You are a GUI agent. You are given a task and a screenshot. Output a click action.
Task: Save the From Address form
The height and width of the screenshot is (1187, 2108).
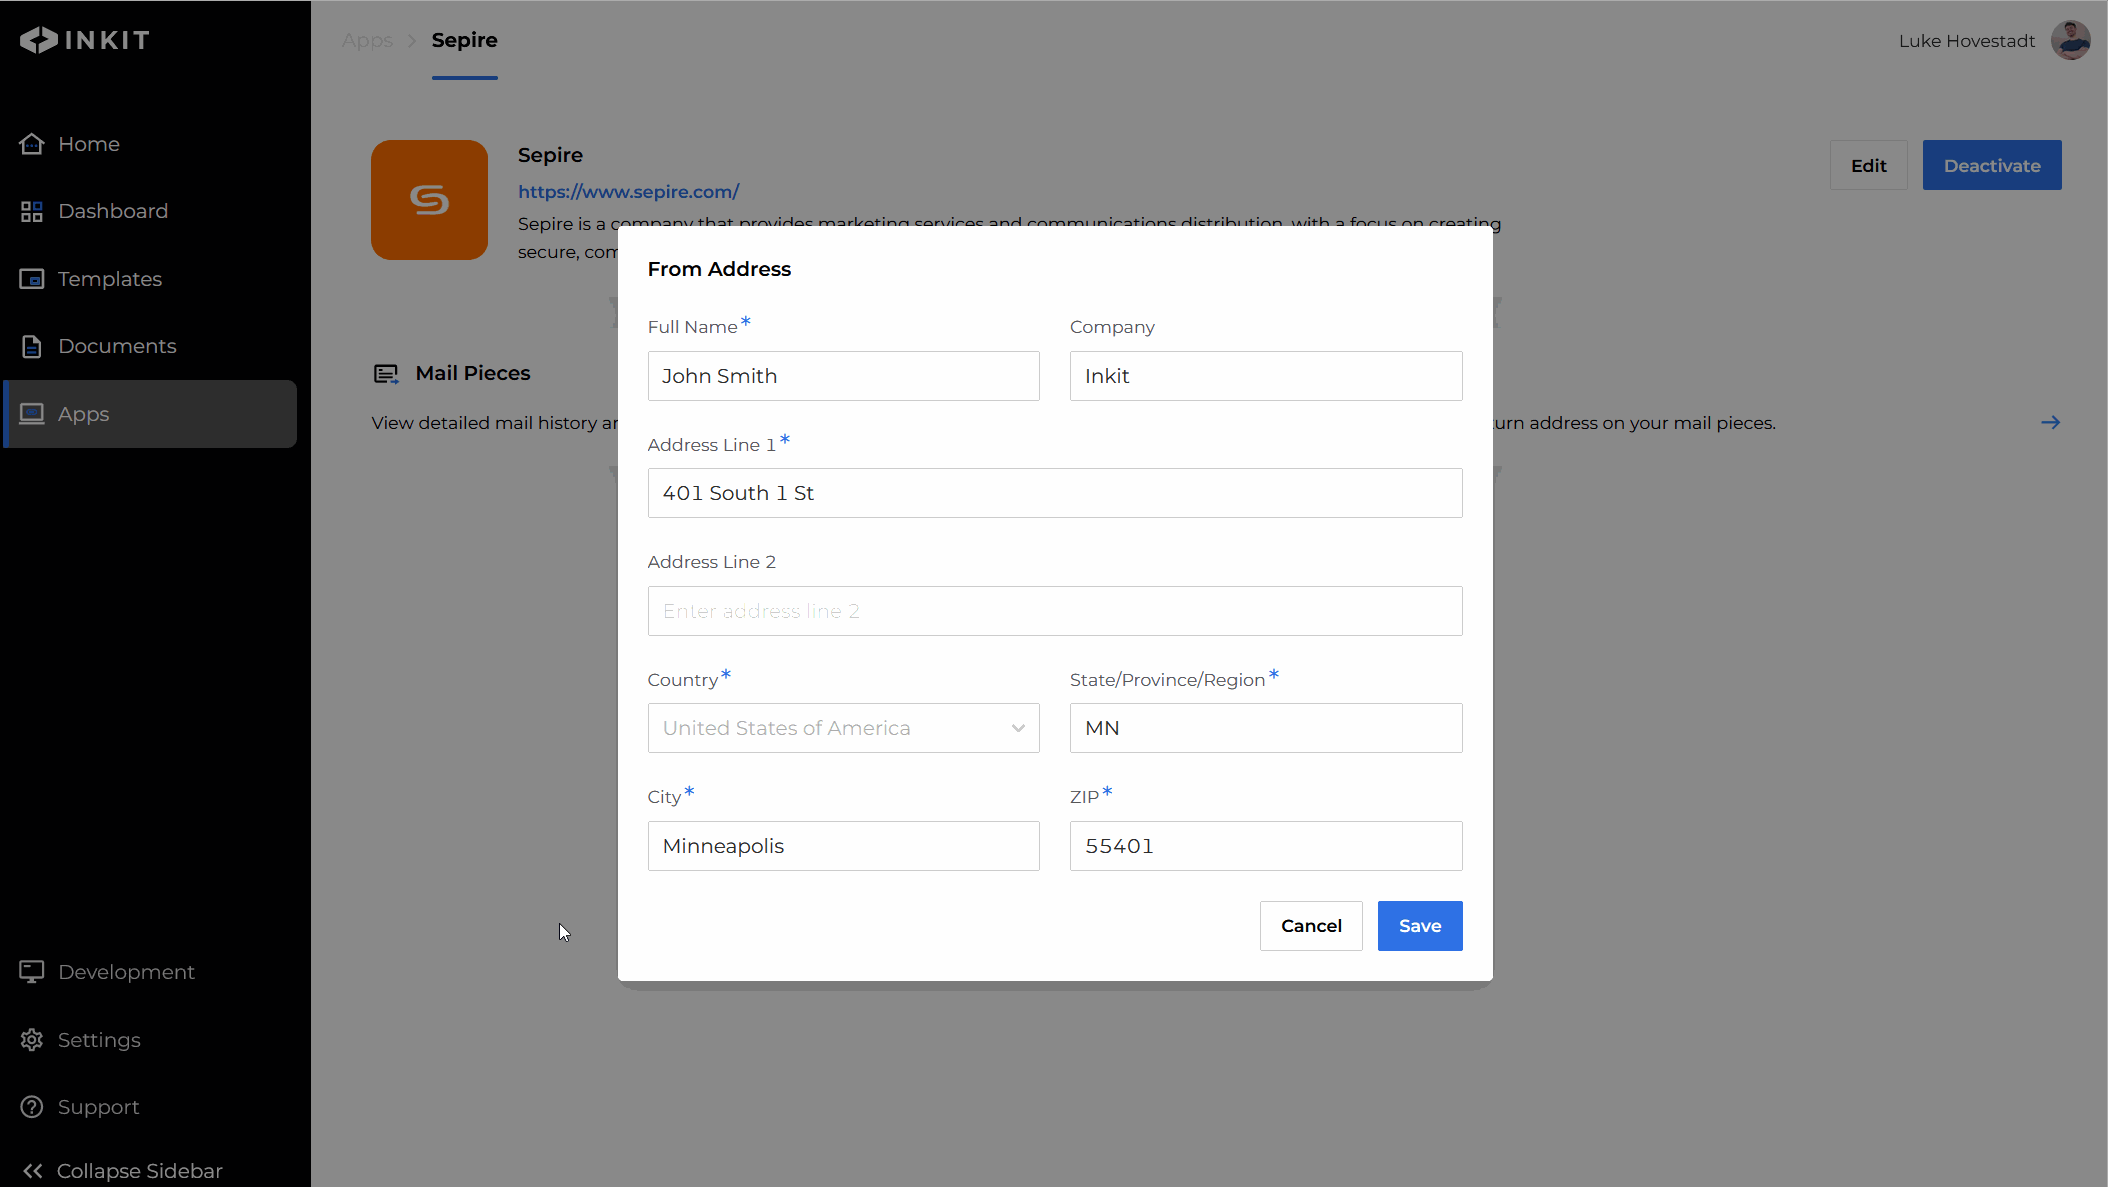[x=1419, y=926]
